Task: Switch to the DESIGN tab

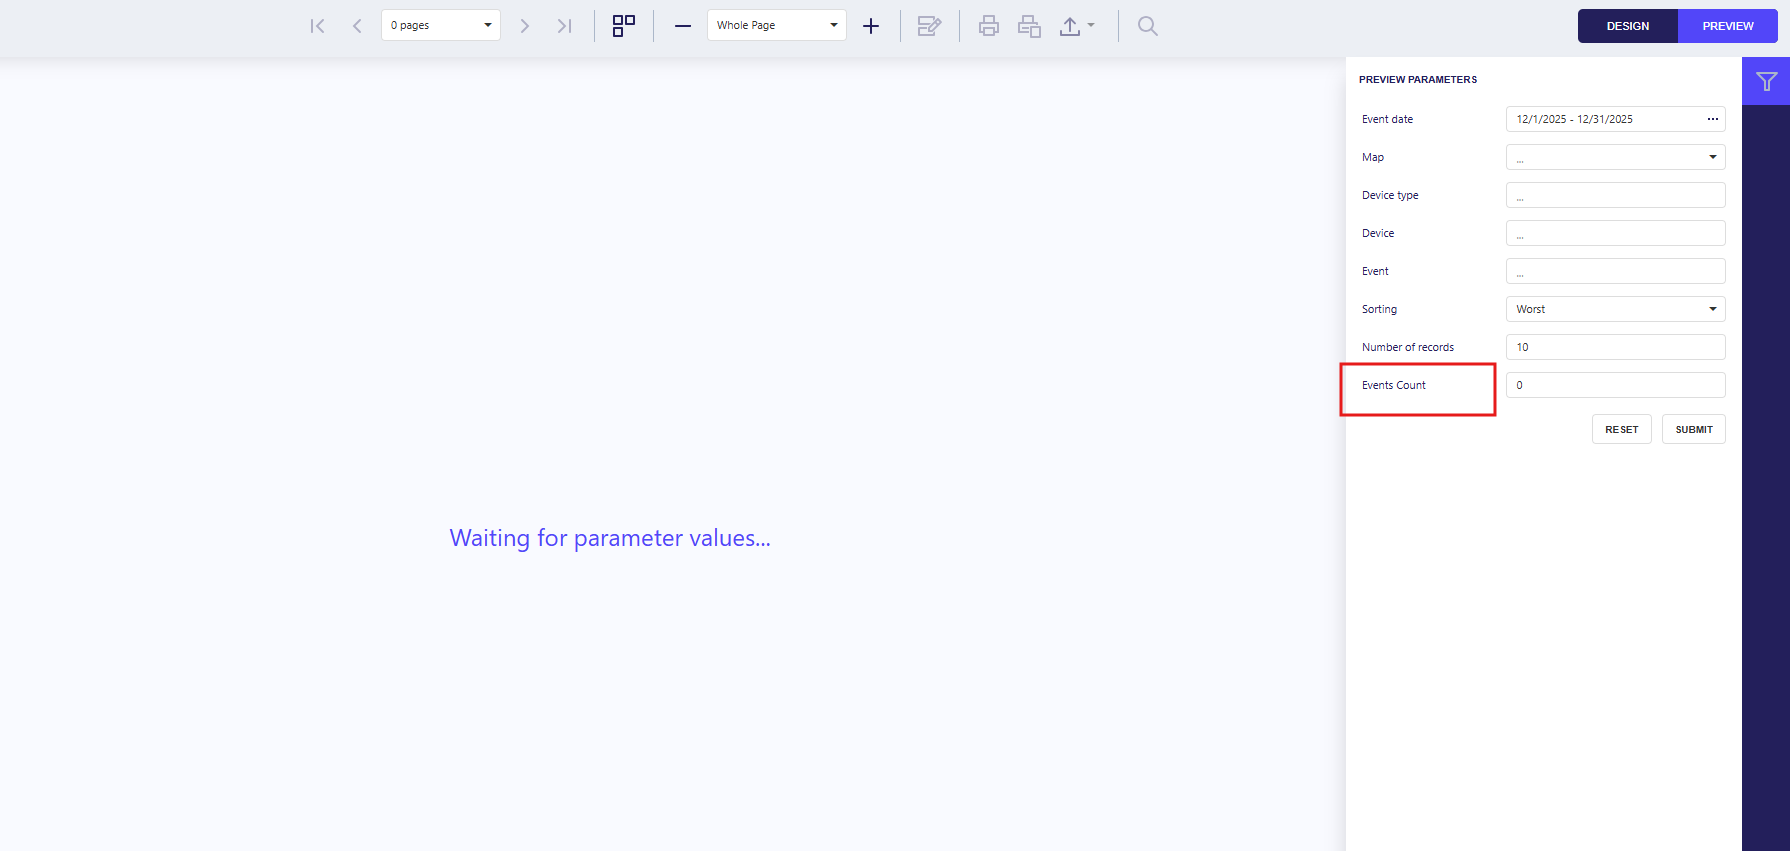Action: 1627,26
